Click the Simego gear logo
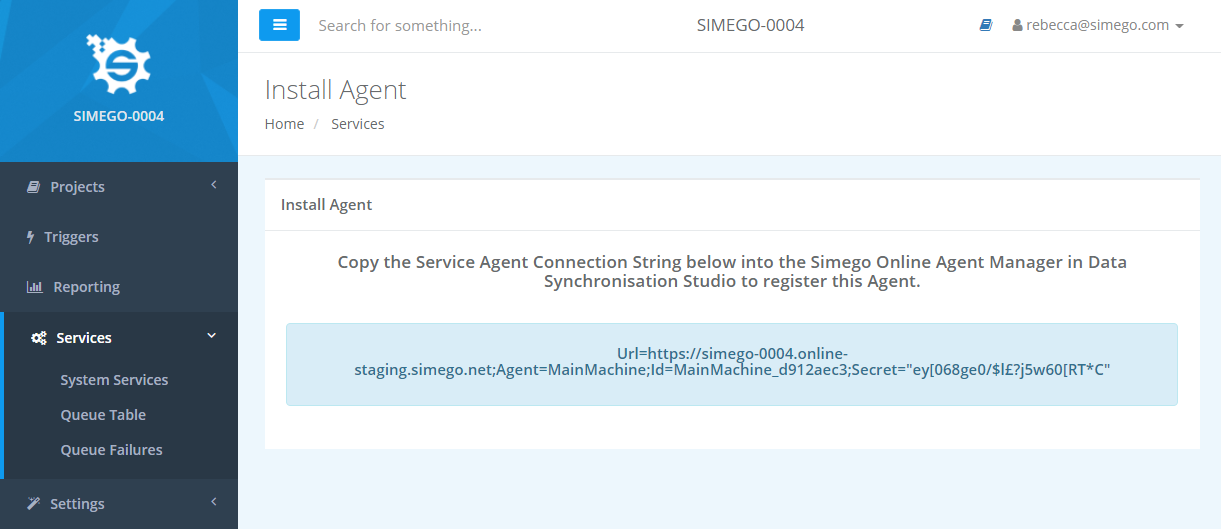 pos(118,65)
